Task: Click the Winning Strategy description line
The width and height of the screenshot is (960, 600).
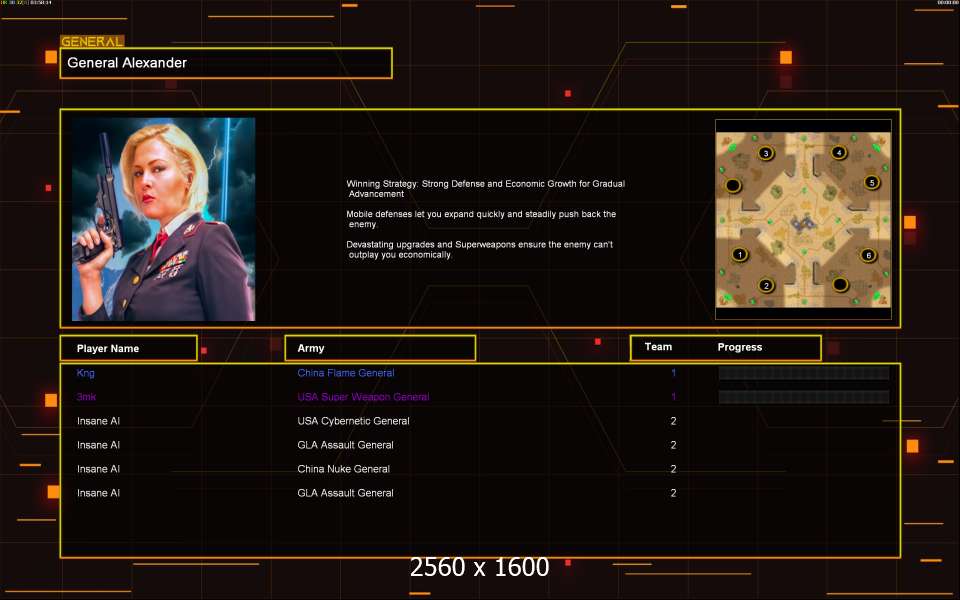Action: [486, 189]
